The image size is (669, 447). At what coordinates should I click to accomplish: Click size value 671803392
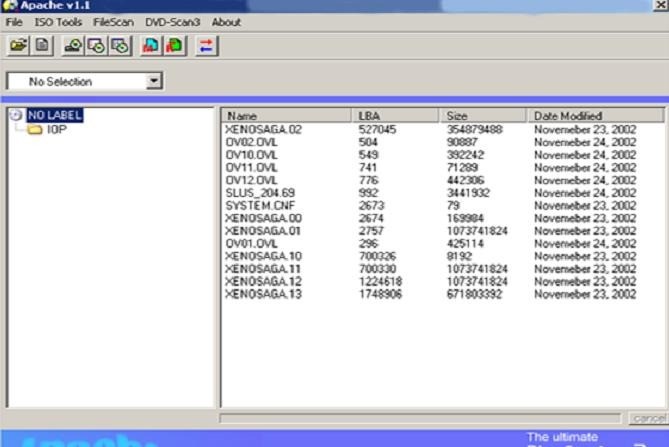474,294
